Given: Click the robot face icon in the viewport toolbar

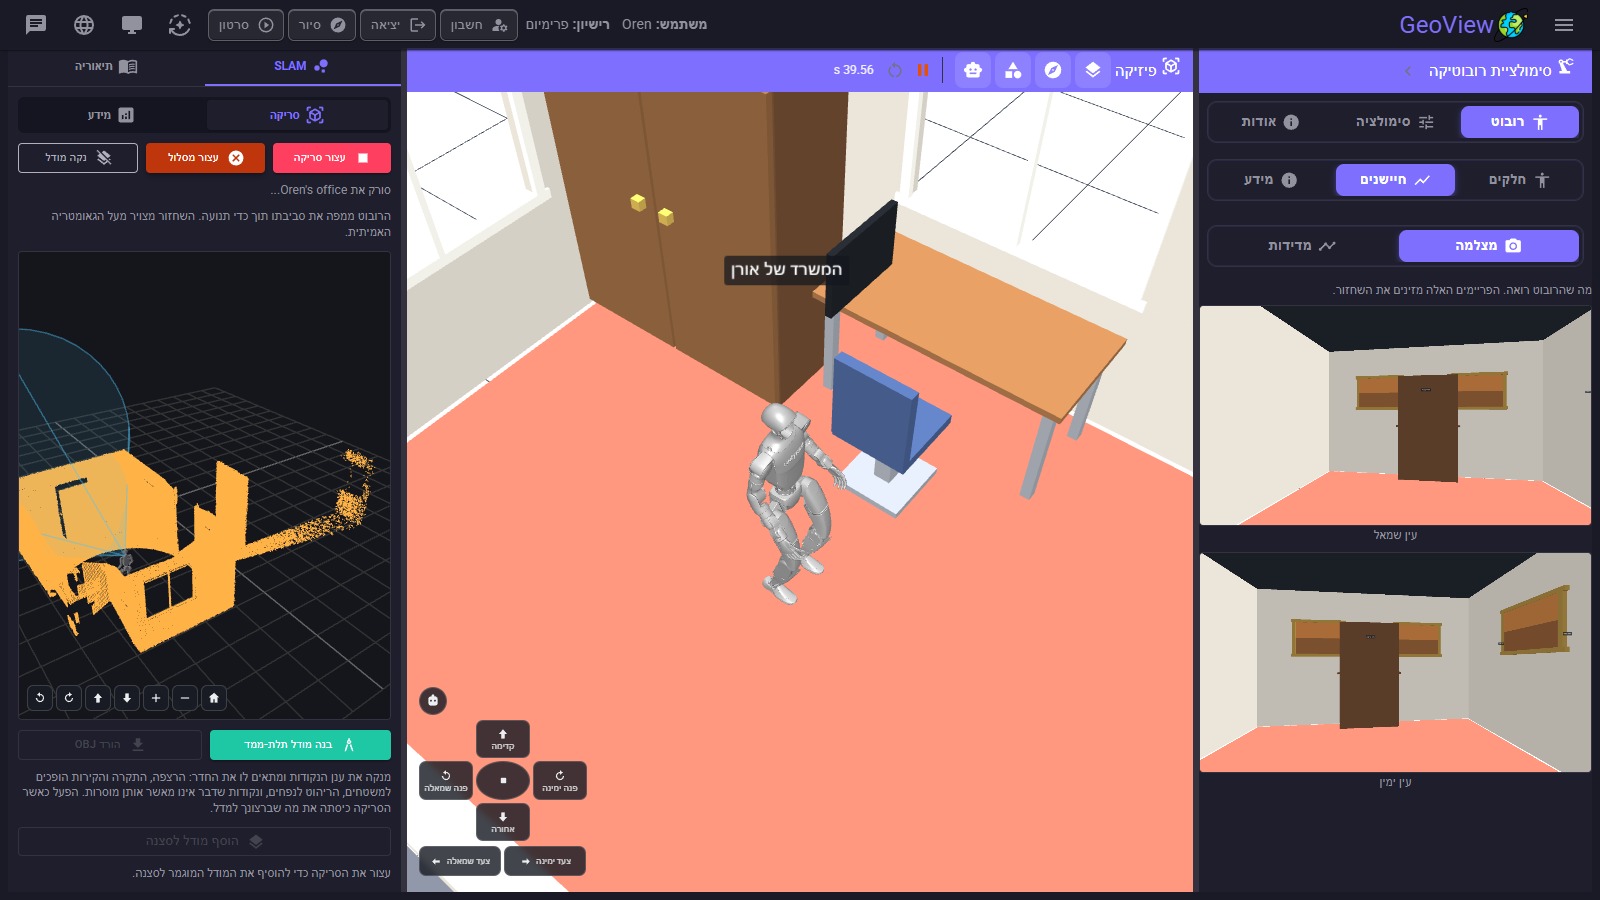Looking at the screenshot, I should pyautogui.click(x=973, y=70).
